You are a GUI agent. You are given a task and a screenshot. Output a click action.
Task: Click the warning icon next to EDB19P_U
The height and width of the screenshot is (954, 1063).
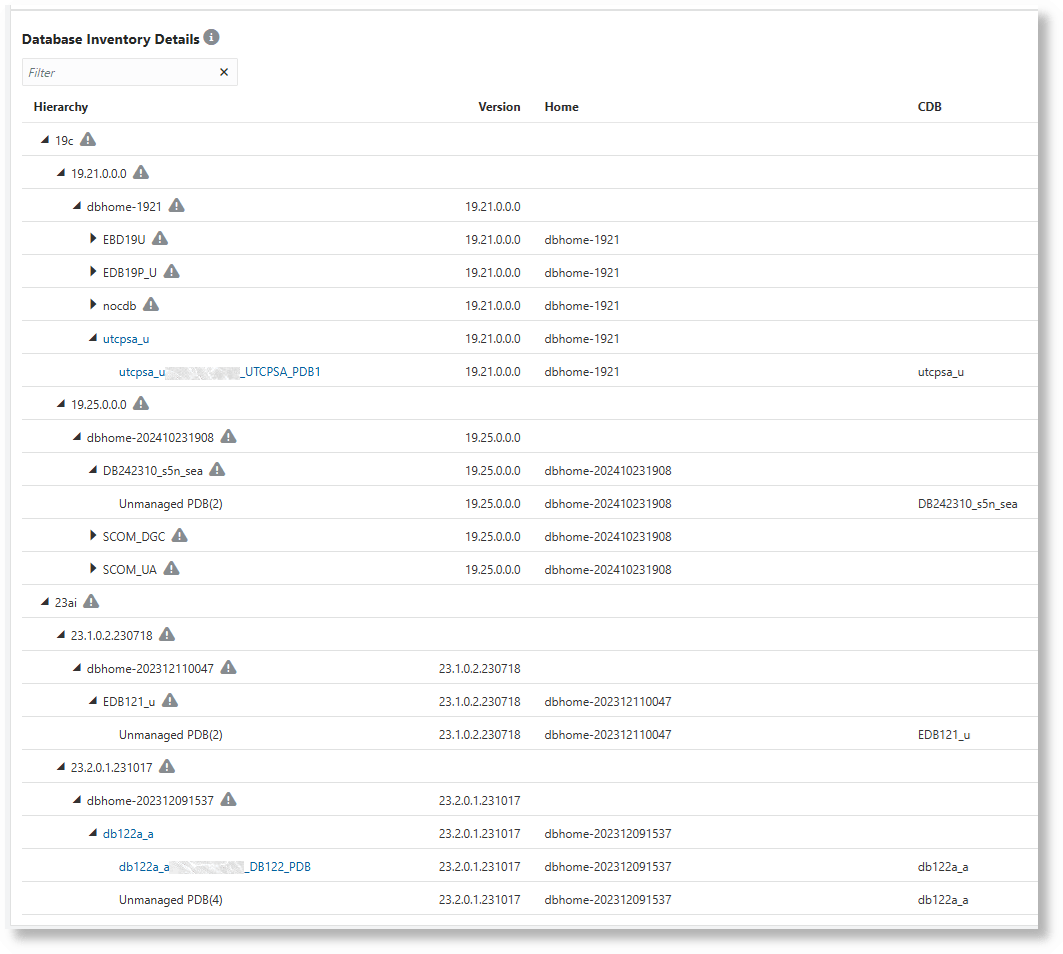(172, 271)
